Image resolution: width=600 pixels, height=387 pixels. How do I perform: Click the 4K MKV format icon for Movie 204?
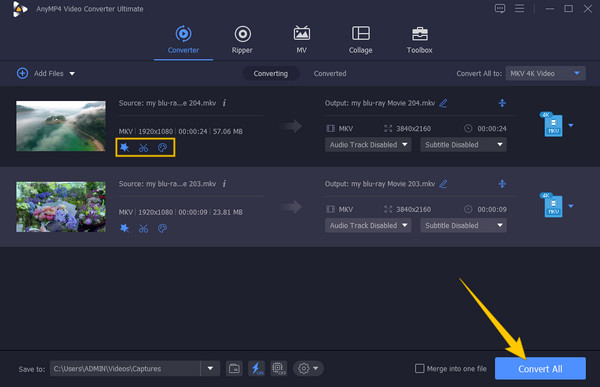pos(551,124)
